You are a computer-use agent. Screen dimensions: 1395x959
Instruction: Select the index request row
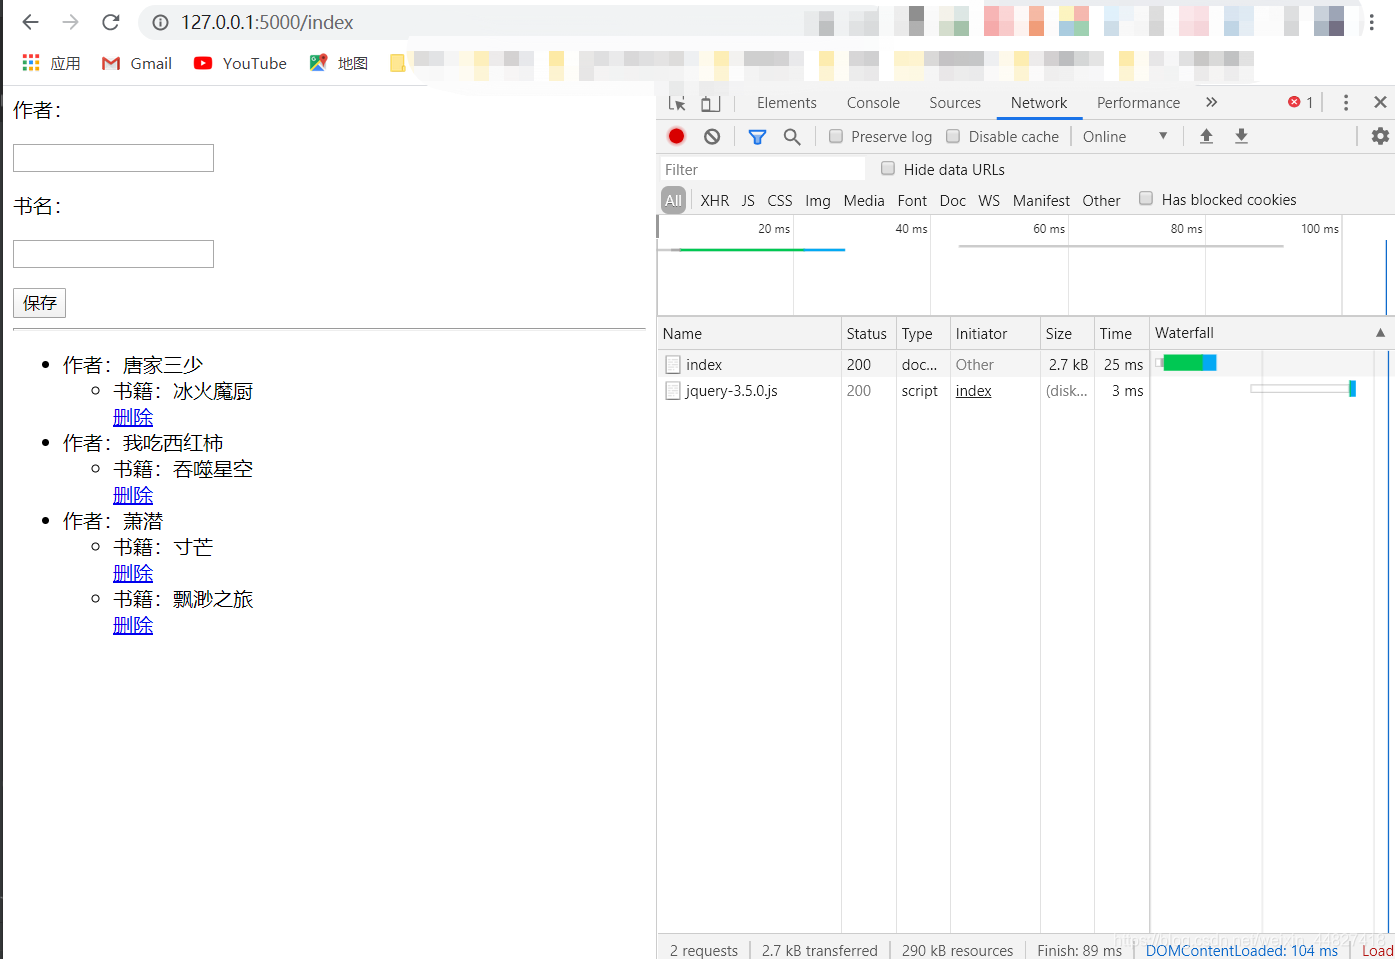(x=1024, y=364)
